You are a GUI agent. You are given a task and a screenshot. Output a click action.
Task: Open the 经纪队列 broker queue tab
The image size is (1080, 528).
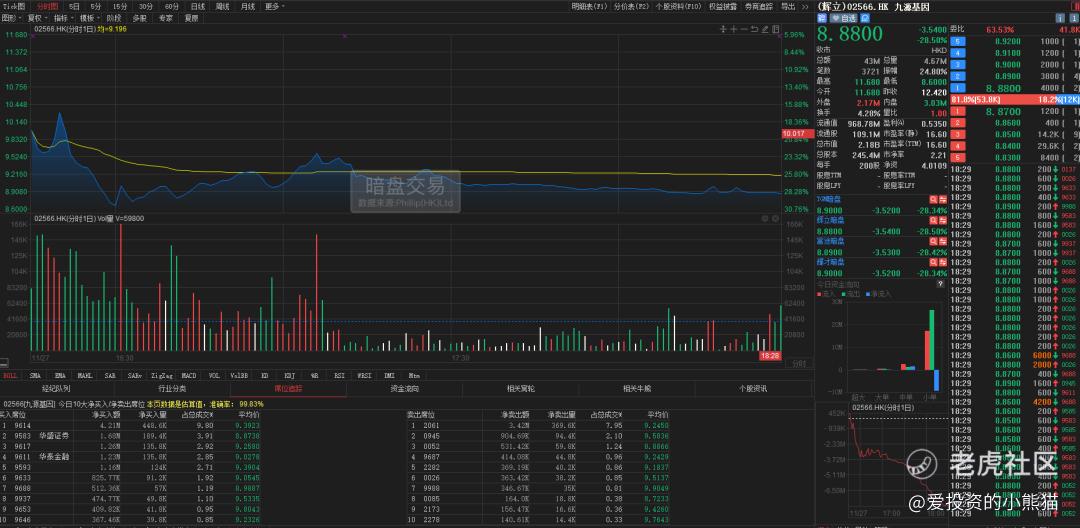tap(56, 389)
